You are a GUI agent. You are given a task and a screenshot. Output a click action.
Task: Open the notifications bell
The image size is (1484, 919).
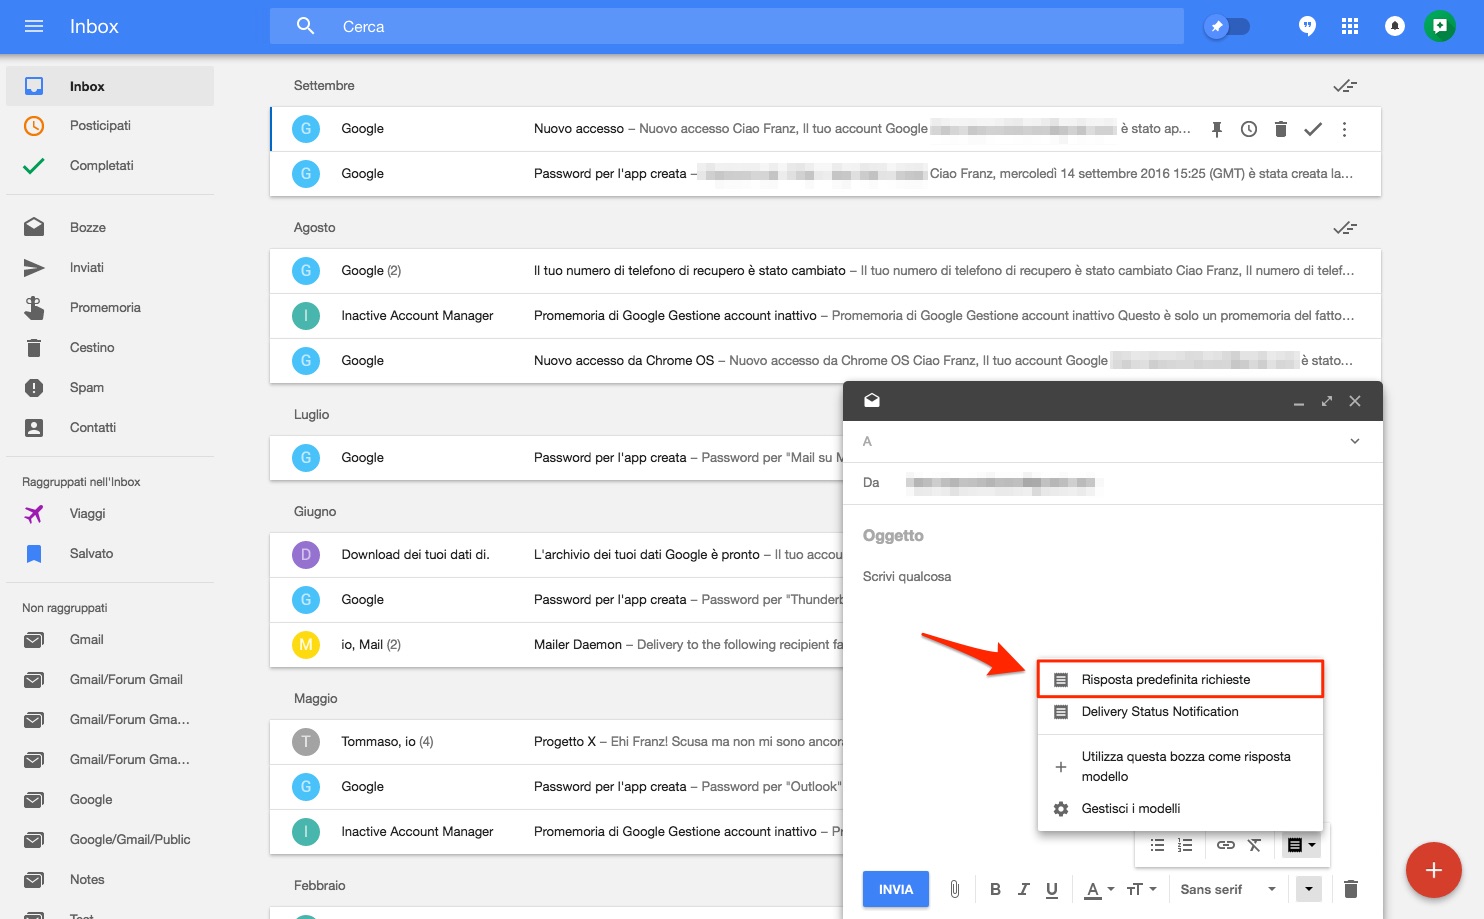(1395, 26)
